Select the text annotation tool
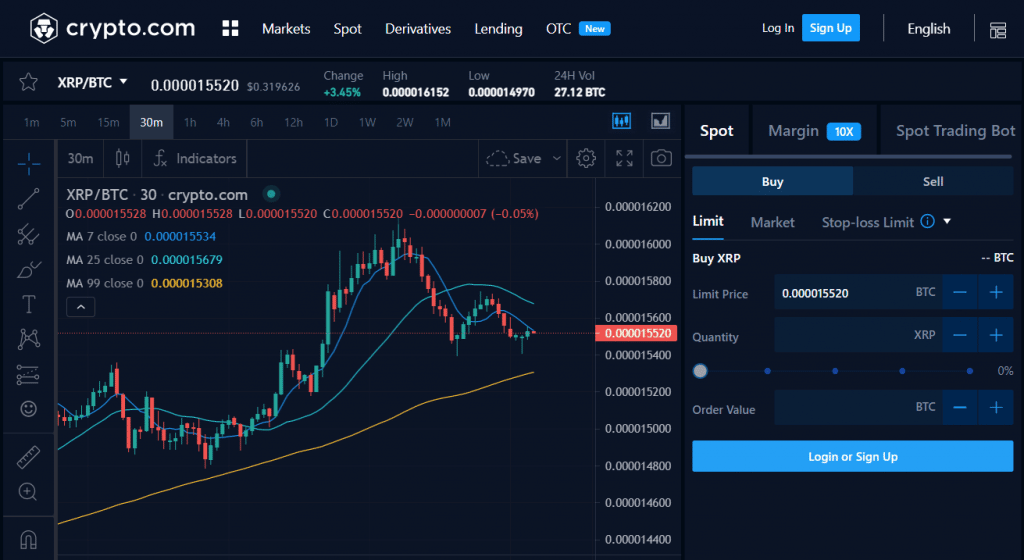Image resolution: width=1024 pixels, height=560 pixels. tap(28, 304)
